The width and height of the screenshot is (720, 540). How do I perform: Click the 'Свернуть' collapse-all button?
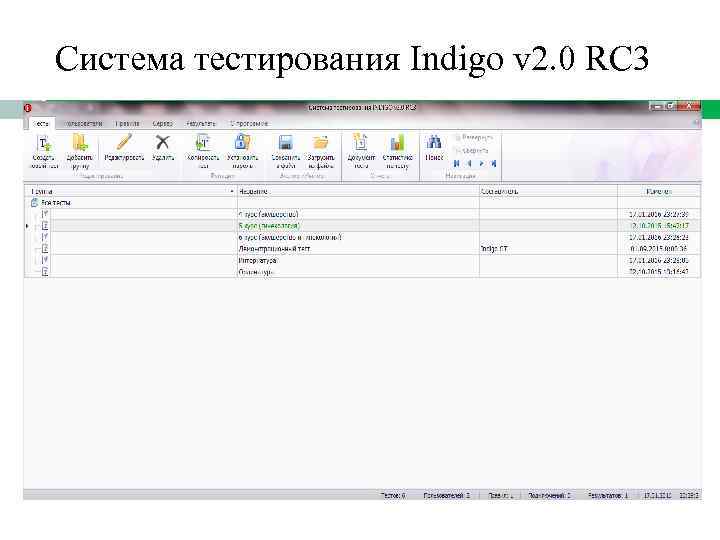pyautogui.click(x=471, y=150)
